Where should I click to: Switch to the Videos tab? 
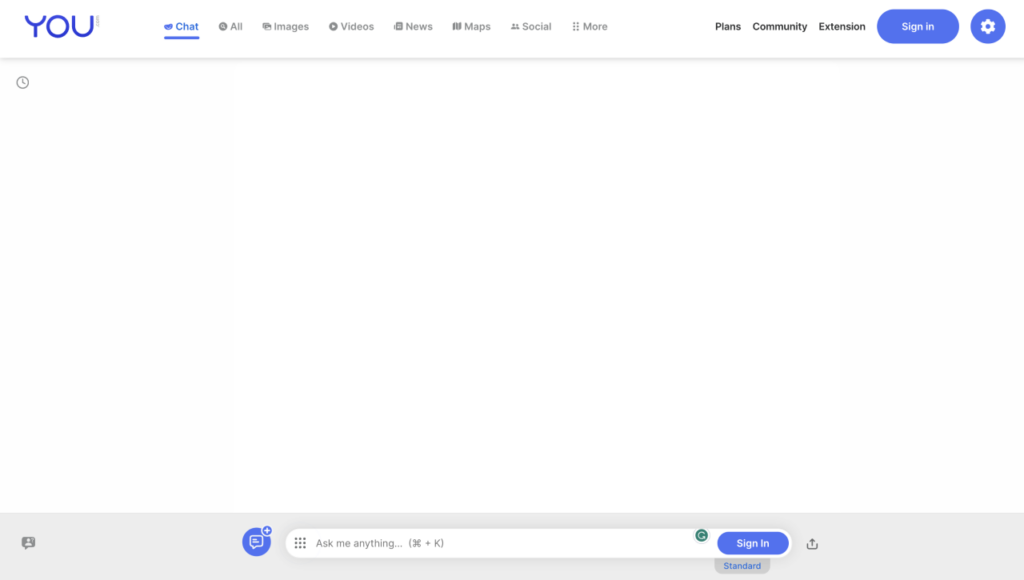(x=351, y=26)
